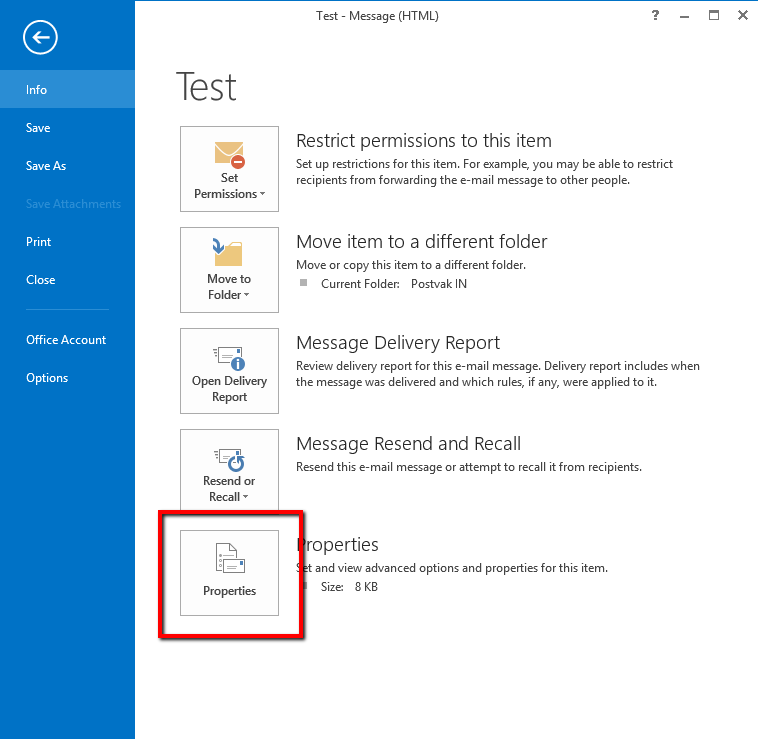
Task: Choose Save from the left menu
Action: pyautogui.click(x=38, y=128)
